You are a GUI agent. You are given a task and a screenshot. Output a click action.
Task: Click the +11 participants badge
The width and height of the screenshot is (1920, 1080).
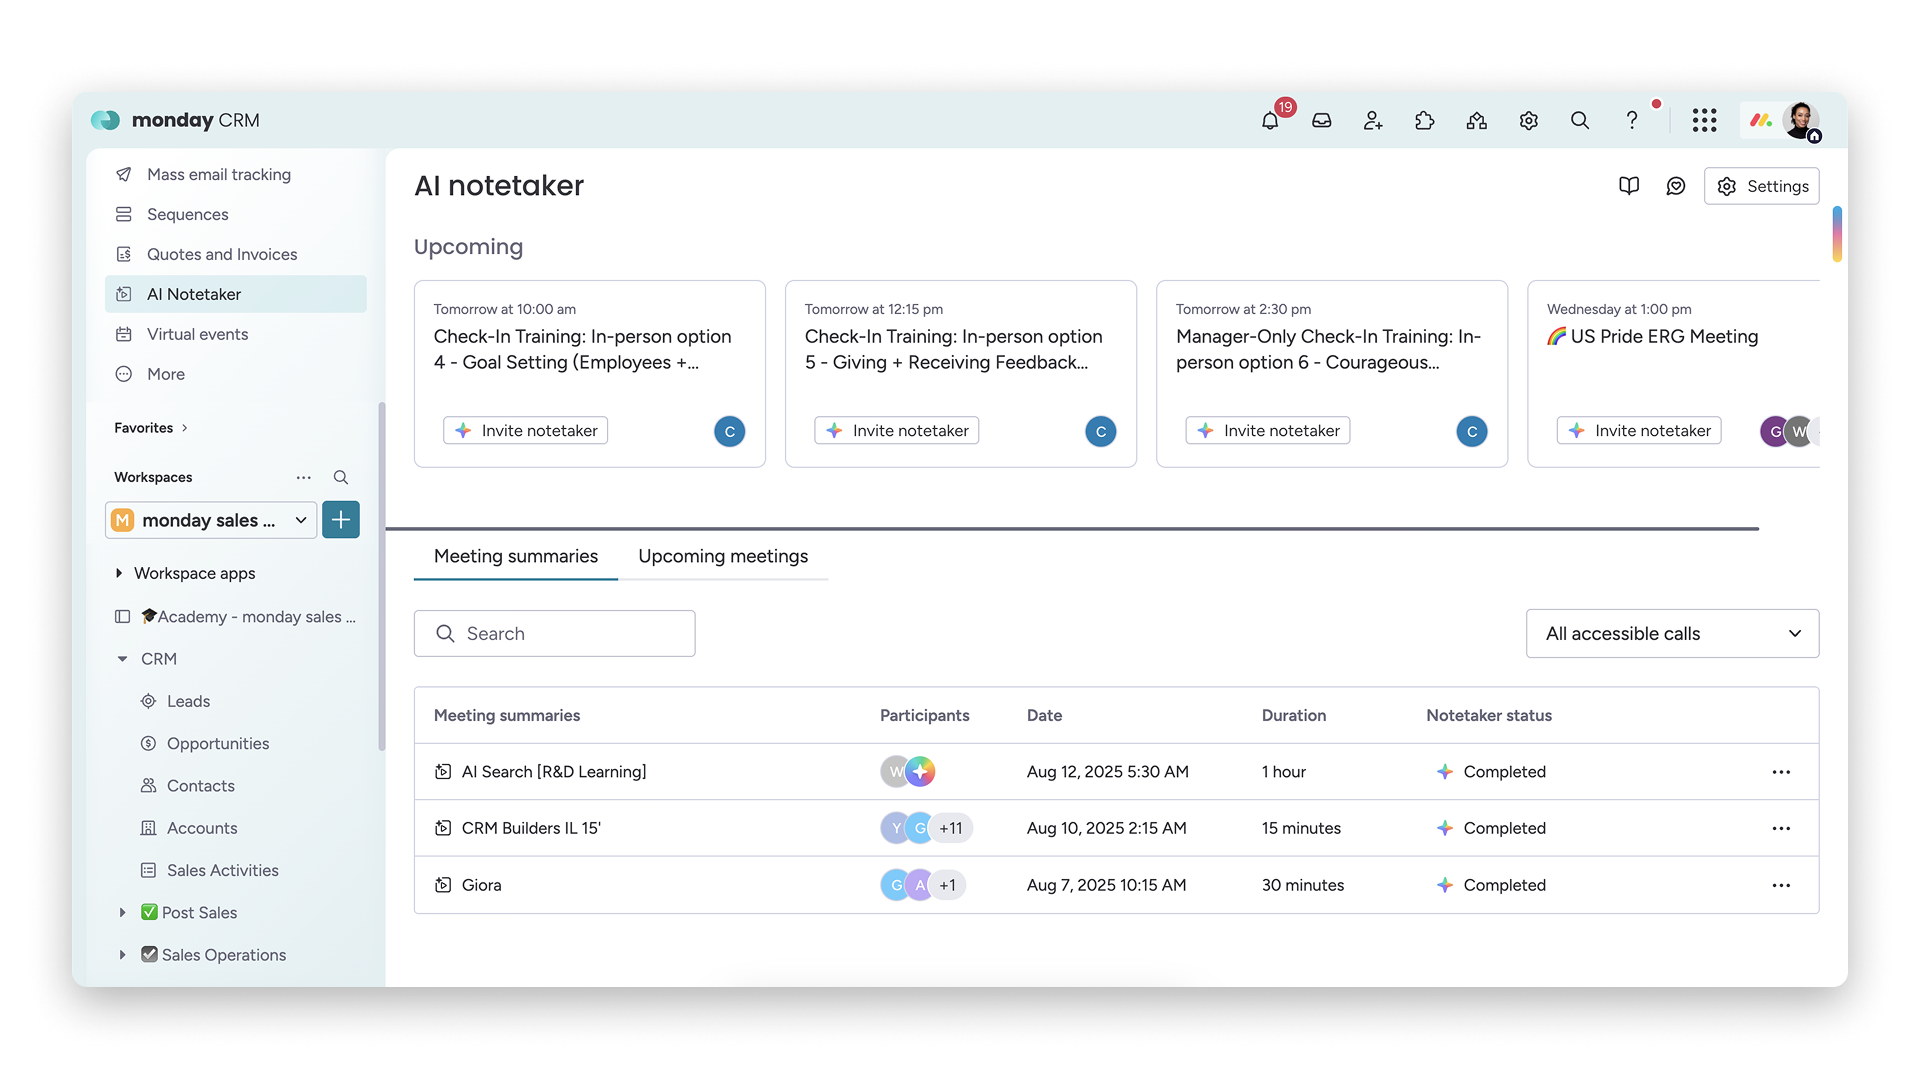[951, 828]
